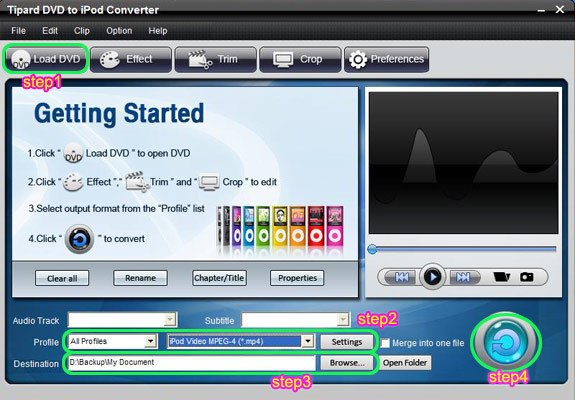Click the Rename button

140,278
